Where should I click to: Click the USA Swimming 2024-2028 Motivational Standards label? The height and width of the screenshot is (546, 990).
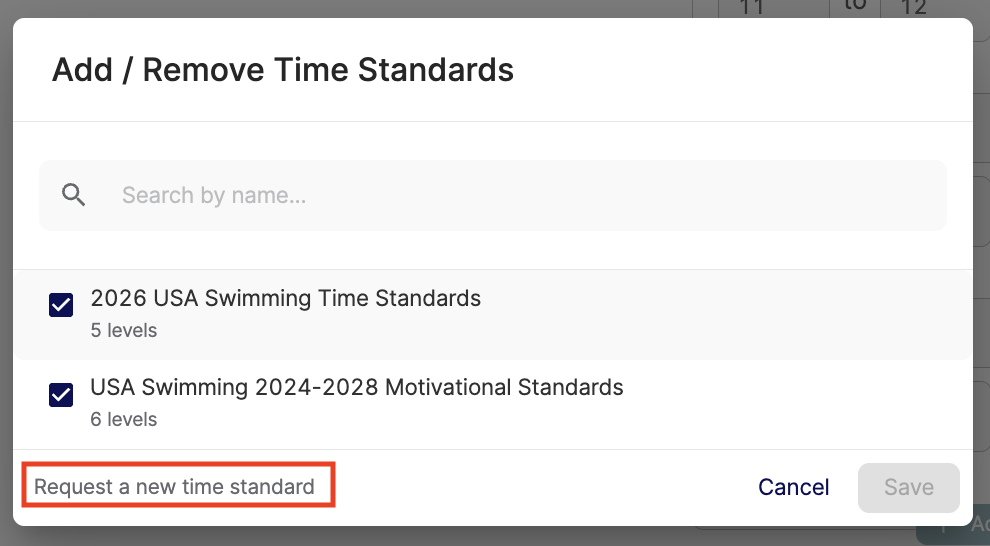[x=356, y=387]
